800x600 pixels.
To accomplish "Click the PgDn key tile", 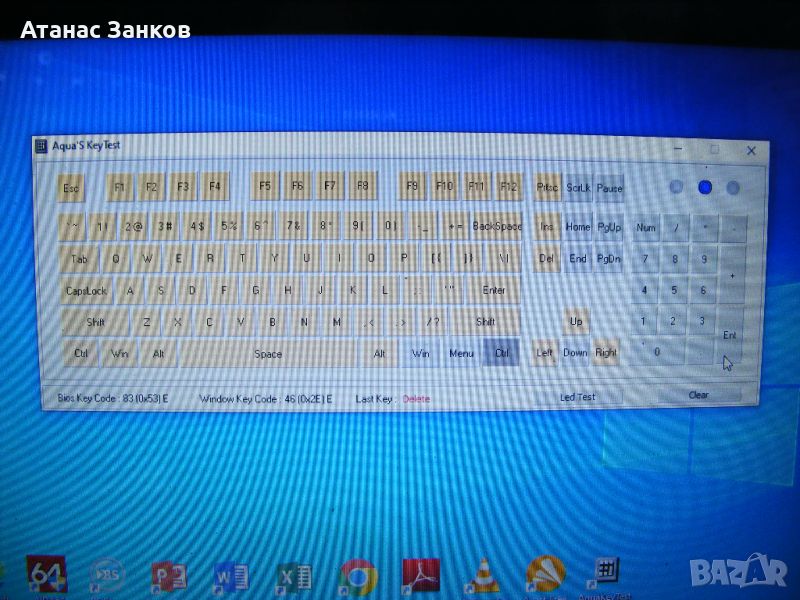I will [x=608, y=259].
